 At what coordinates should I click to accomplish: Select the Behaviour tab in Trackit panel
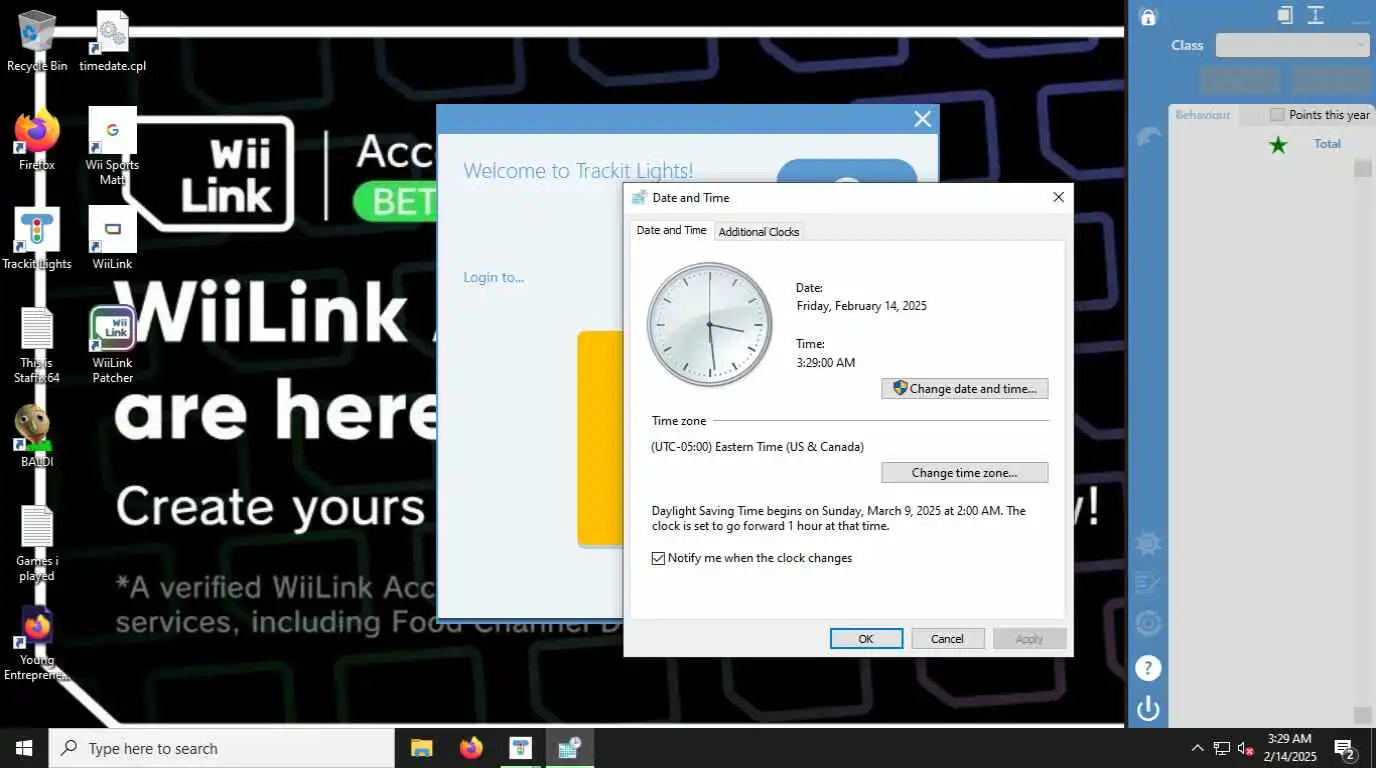[x=1203, y=115]
